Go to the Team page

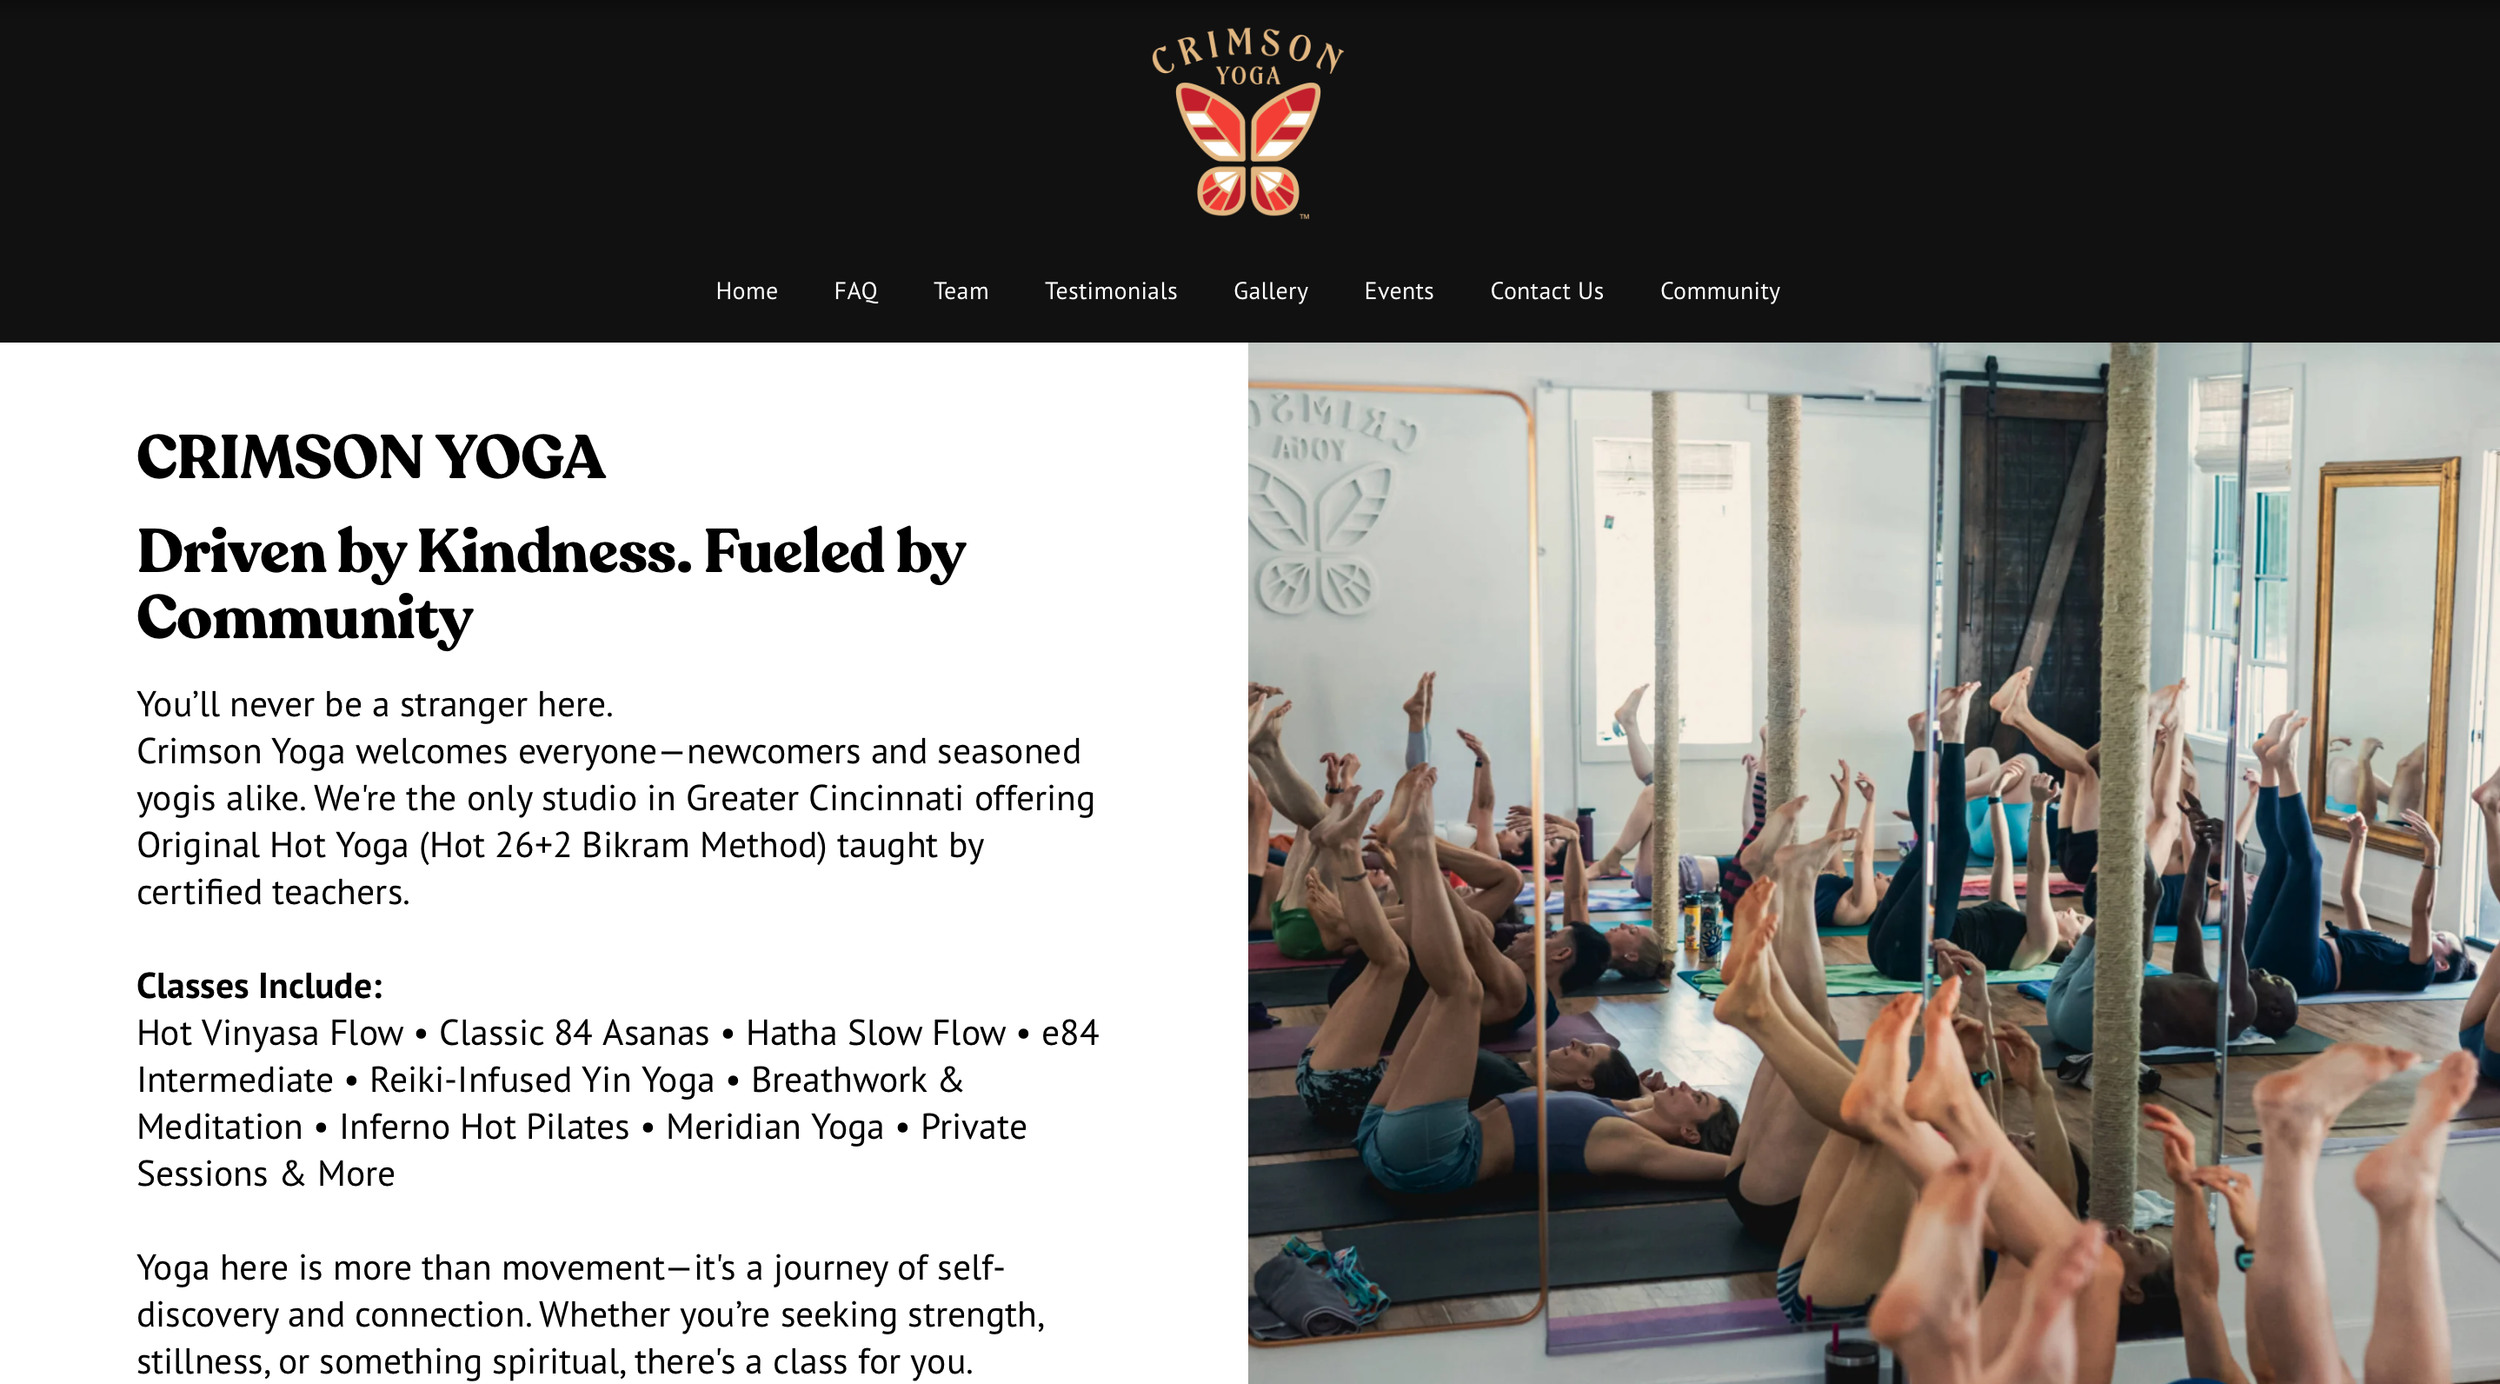point(960,291)
